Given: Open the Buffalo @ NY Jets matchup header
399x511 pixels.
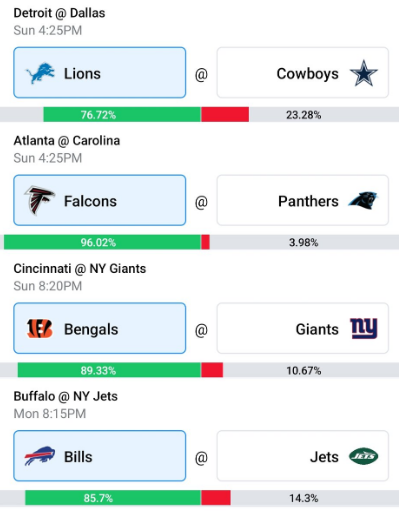Looking at the screenshot, I should click(x=66, y=396).
